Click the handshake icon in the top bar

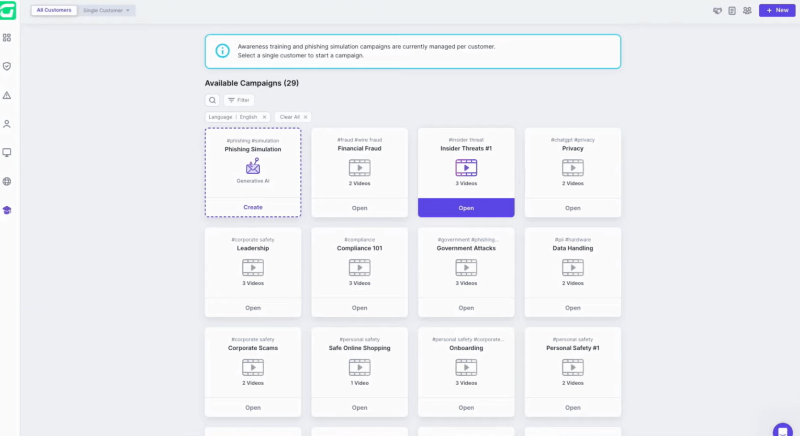[717, 10]
